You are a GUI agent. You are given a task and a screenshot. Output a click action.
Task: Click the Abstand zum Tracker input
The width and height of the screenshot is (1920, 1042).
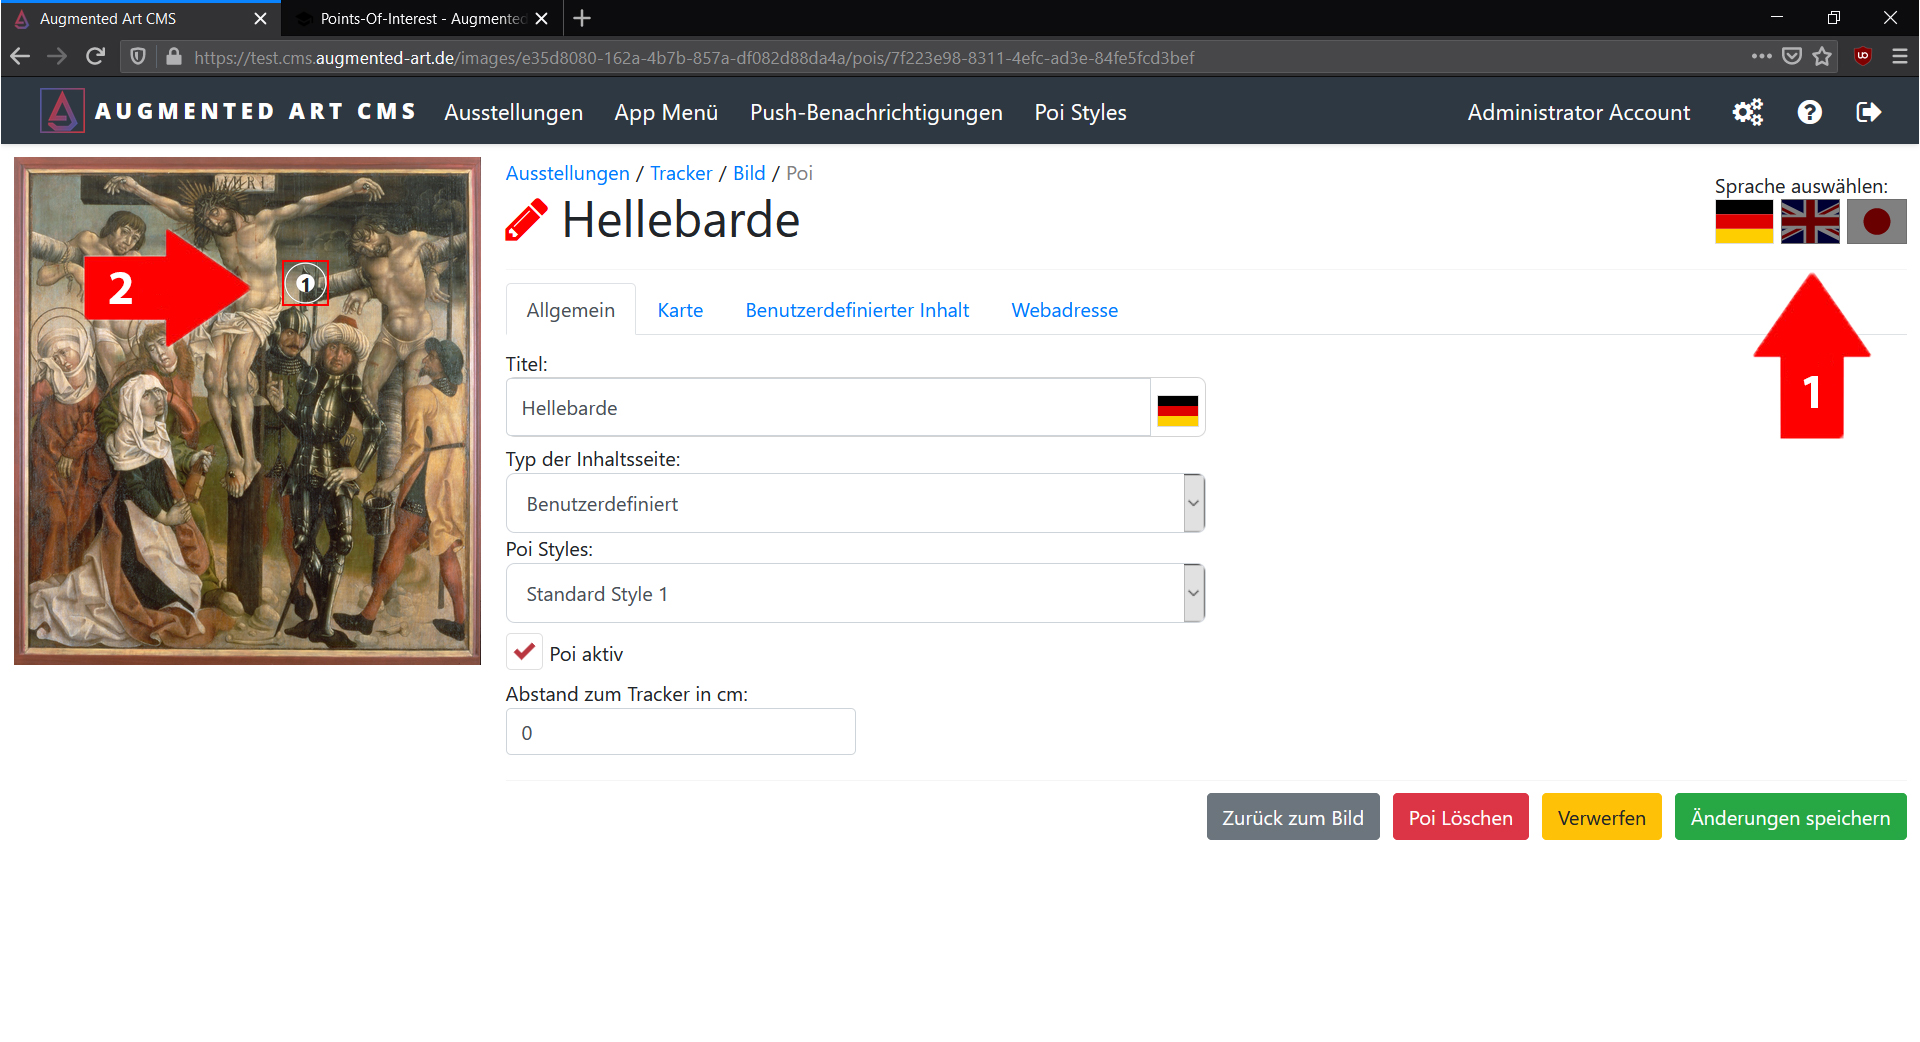(x=680, y=732)
